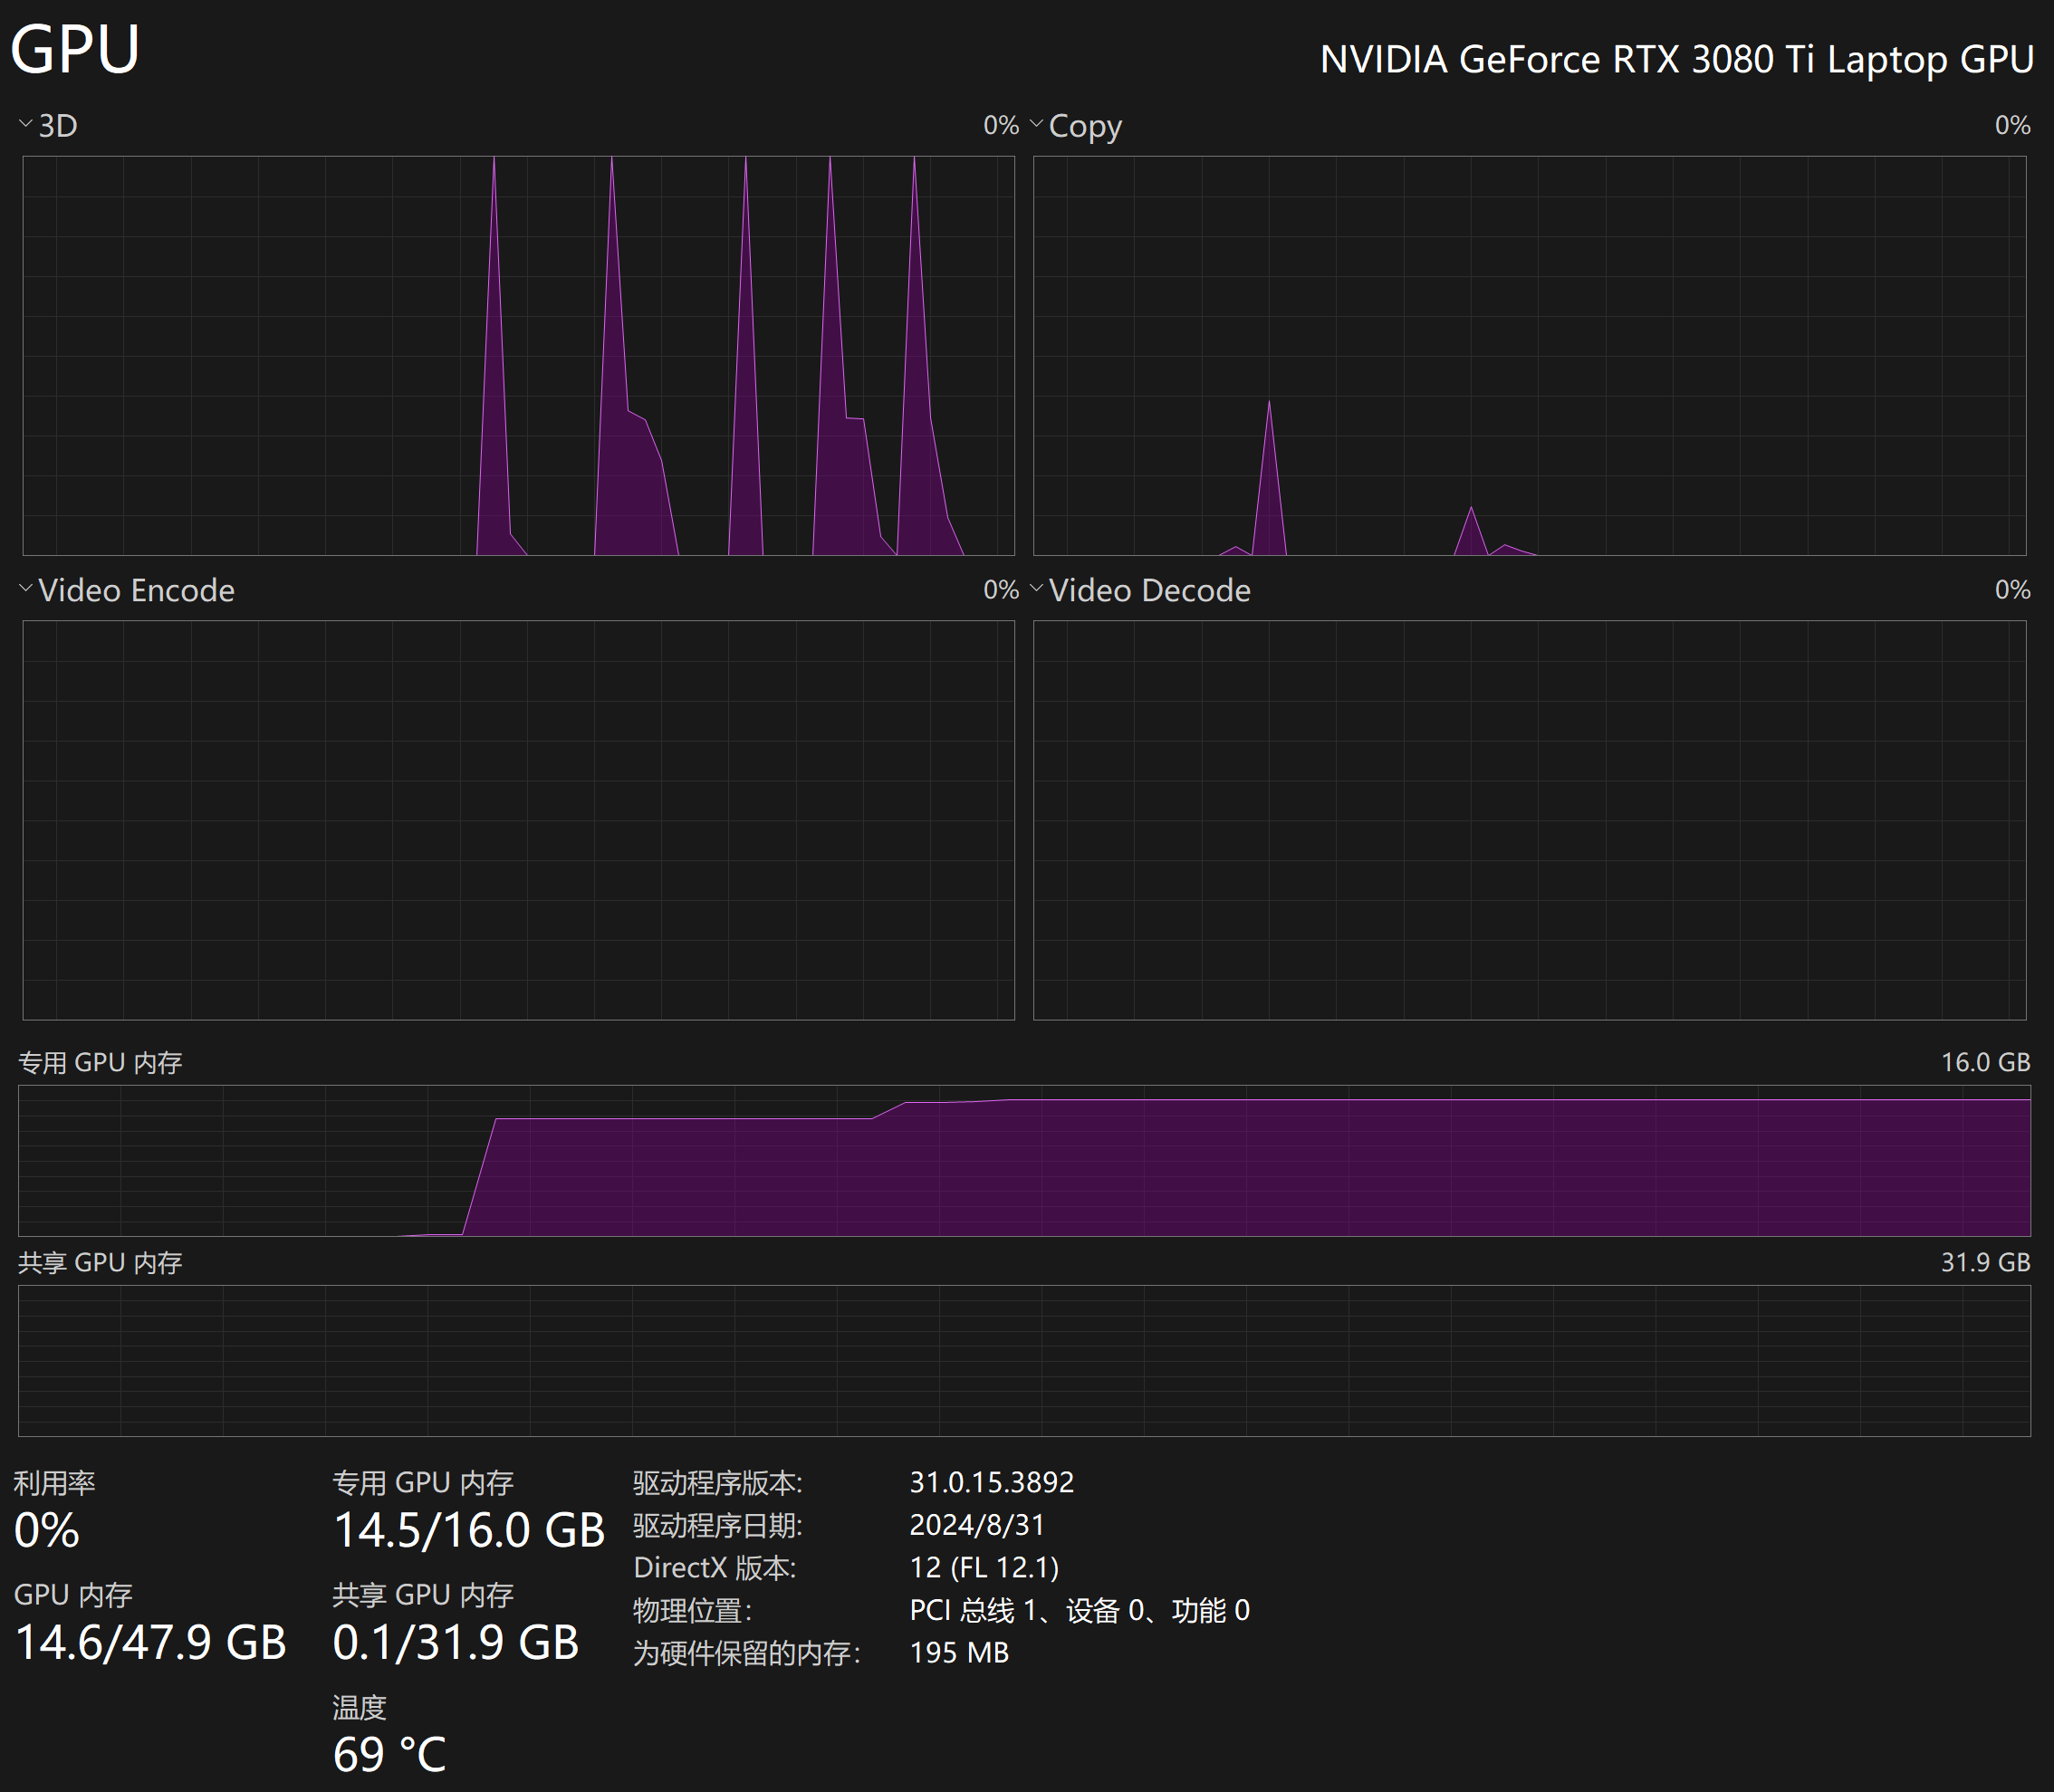Click the 0.1/31.9 GB shared memory value
The width and height of the screenshot is (2054, 1792).
pyautogui.click(x=455, y=1642)
